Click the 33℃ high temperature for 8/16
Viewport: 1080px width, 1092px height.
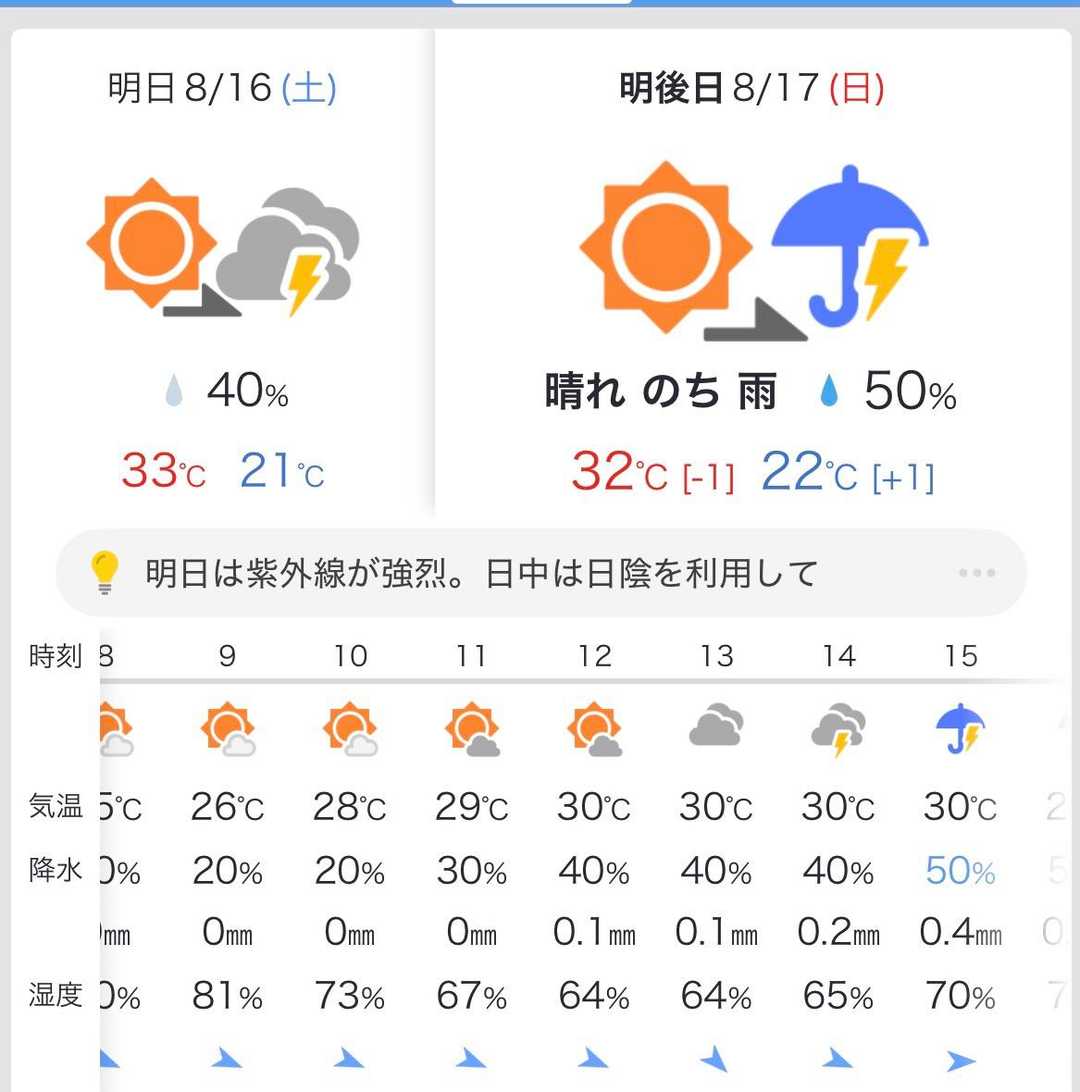(x=163, y=471)
